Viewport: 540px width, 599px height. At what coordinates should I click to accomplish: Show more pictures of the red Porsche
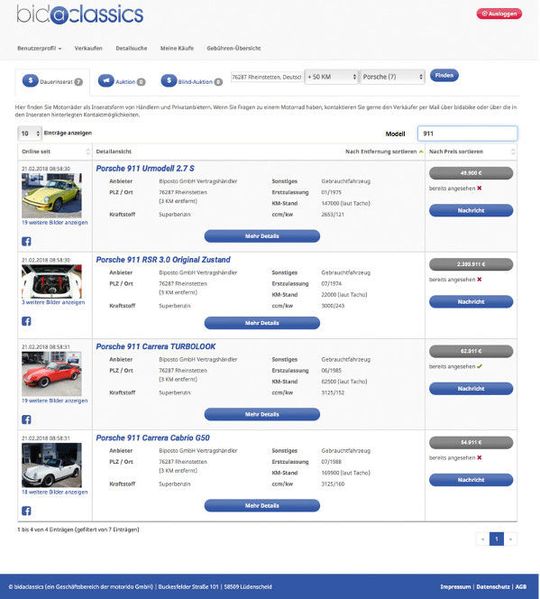55,401
